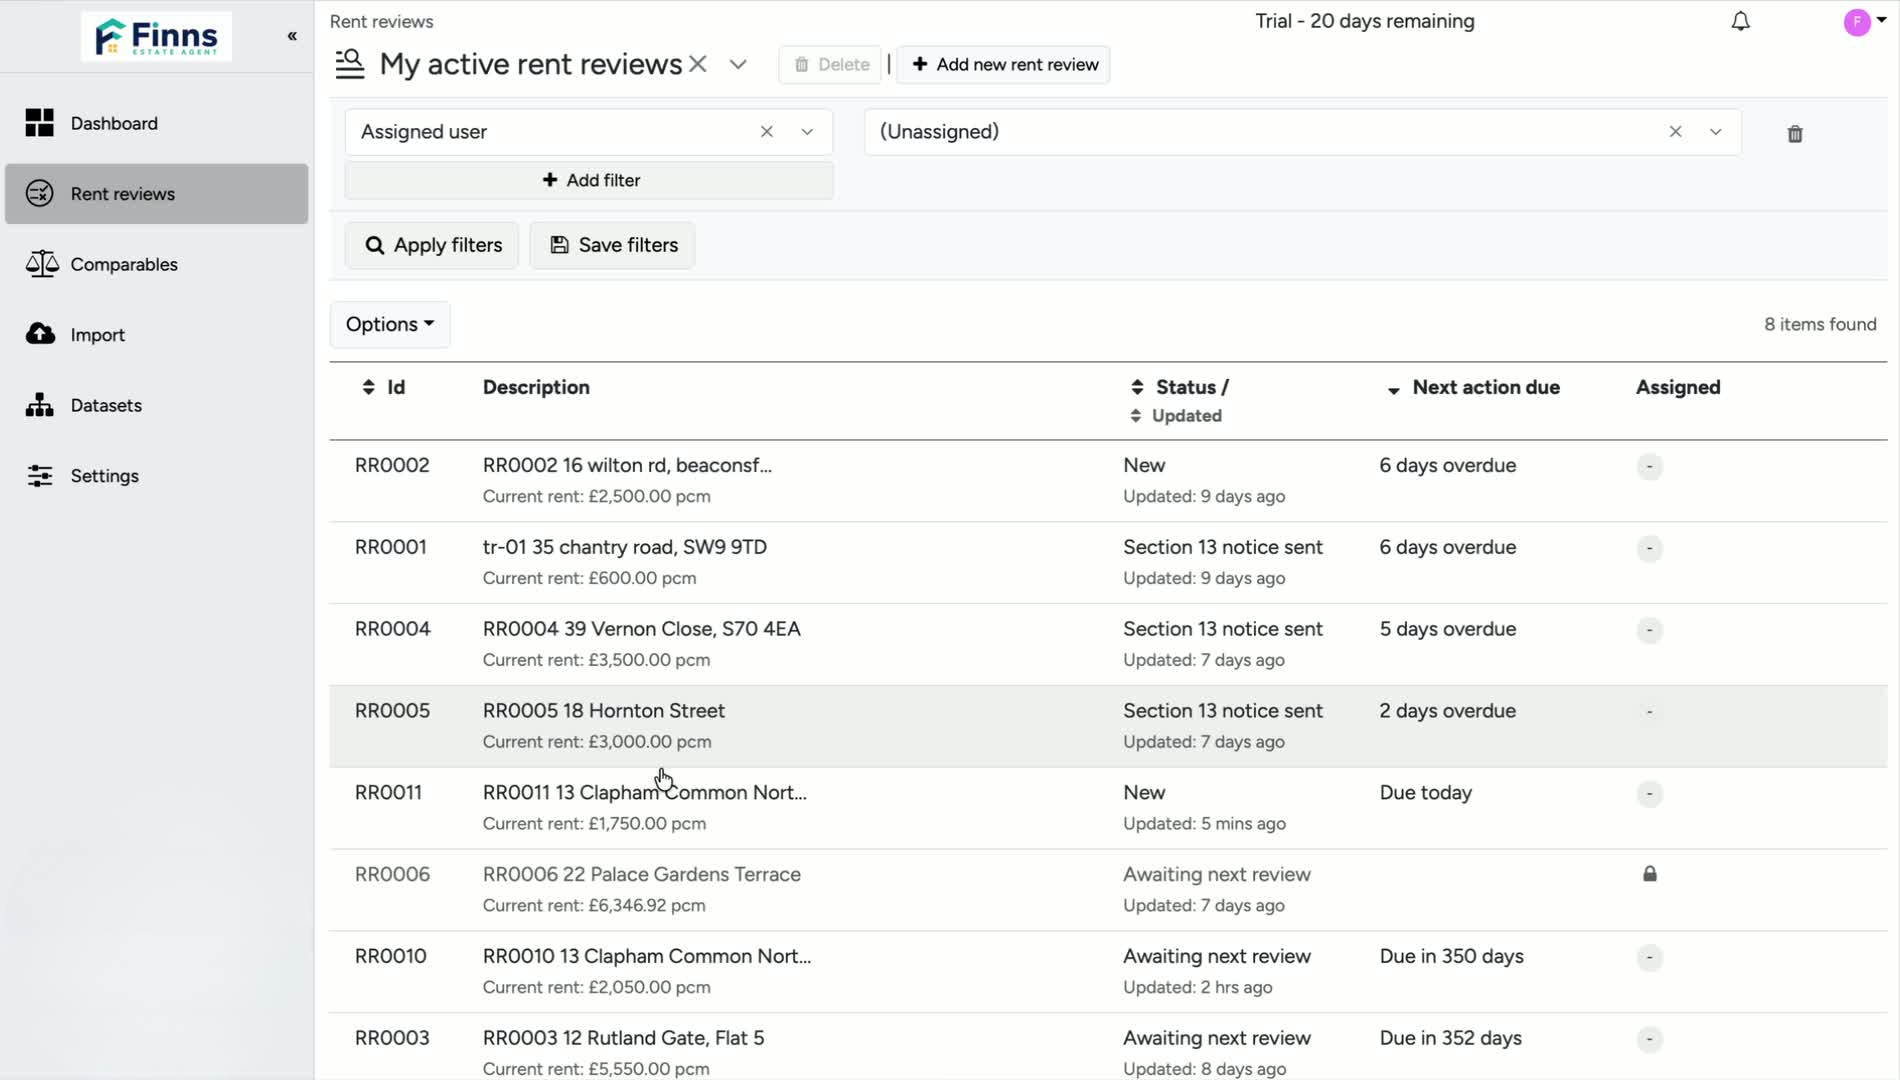1900x1080 pixels.
Task: Click the "Due in 350 days" cell
Action: 1452,956
